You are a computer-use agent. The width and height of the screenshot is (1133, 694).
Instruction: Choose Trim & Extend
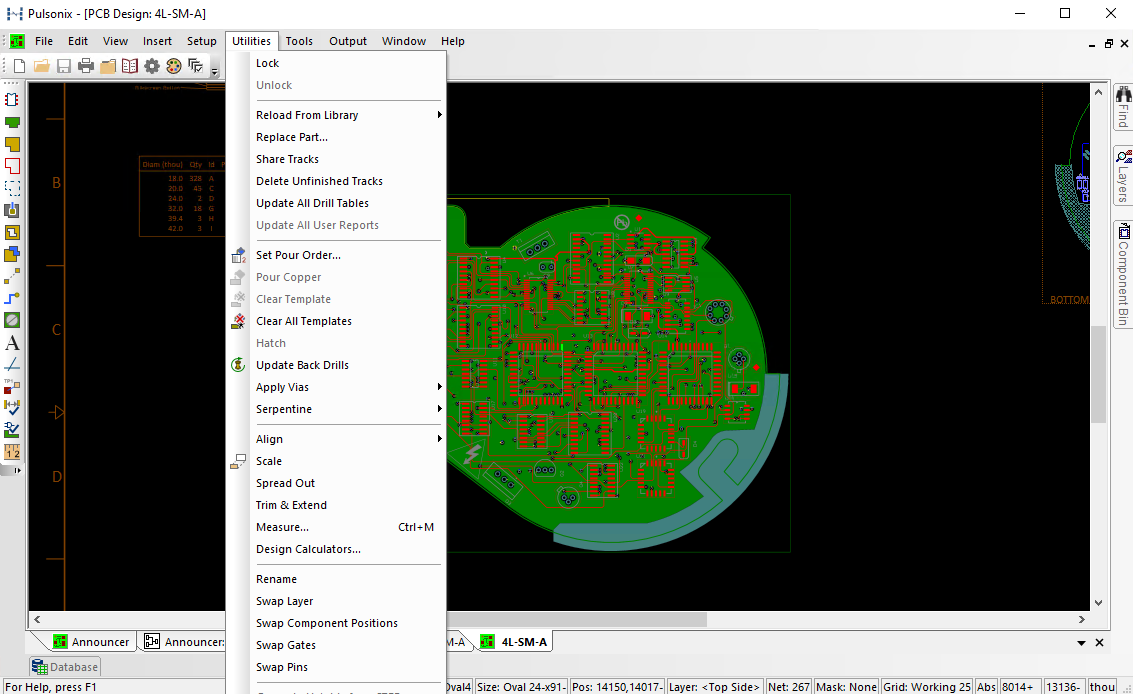(336, 505)
